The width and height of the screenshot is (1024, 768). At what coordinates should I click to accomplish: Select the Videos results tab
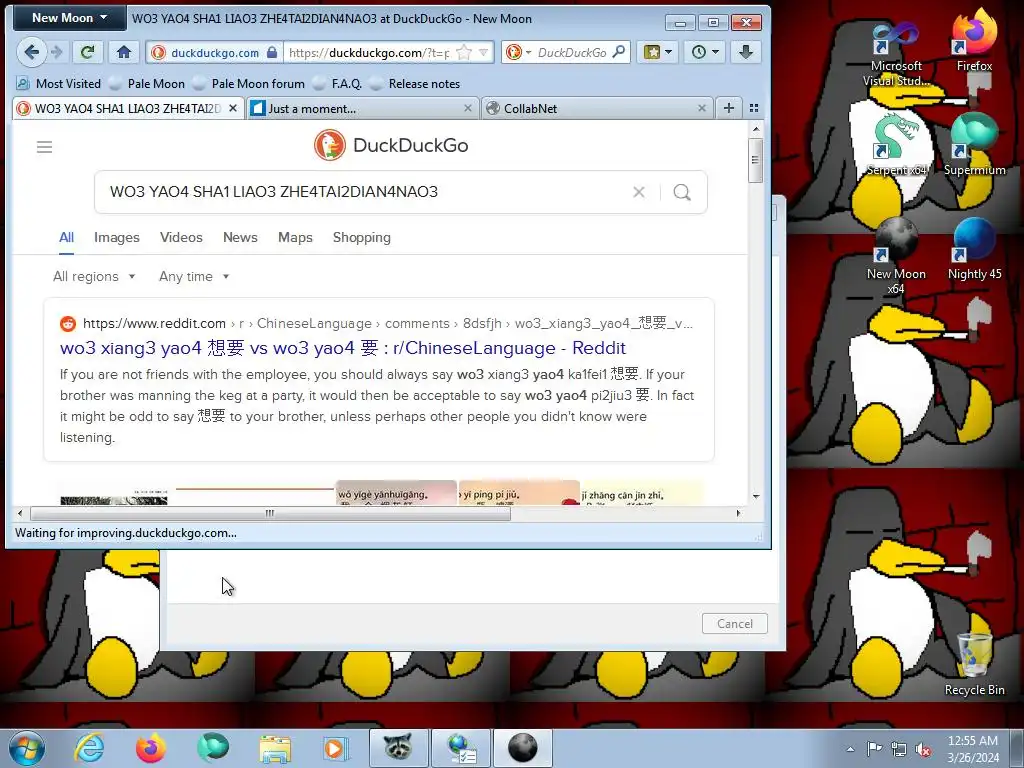[x=182, y=238]
